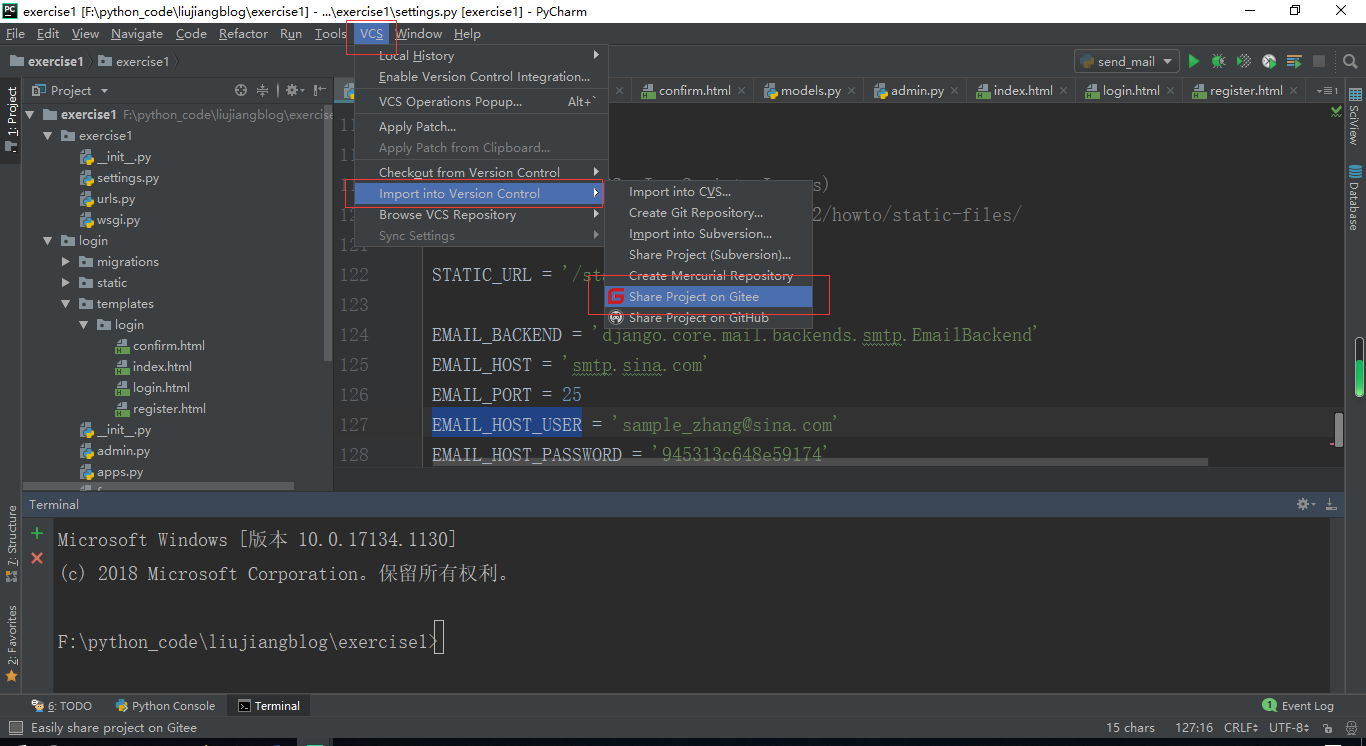Image resolution: width=1366 pixels, height=746 pixels.
Task: Close the confirm.html editor tab
Action: [741, 91]
